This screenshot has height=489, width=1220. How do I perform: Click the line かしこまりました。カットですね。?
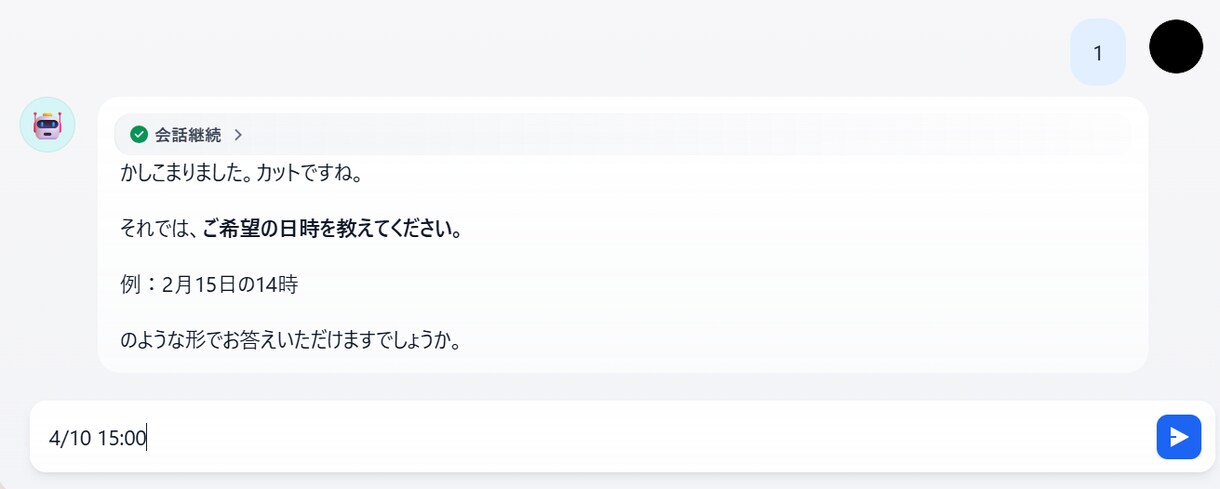tap(240, 173)
